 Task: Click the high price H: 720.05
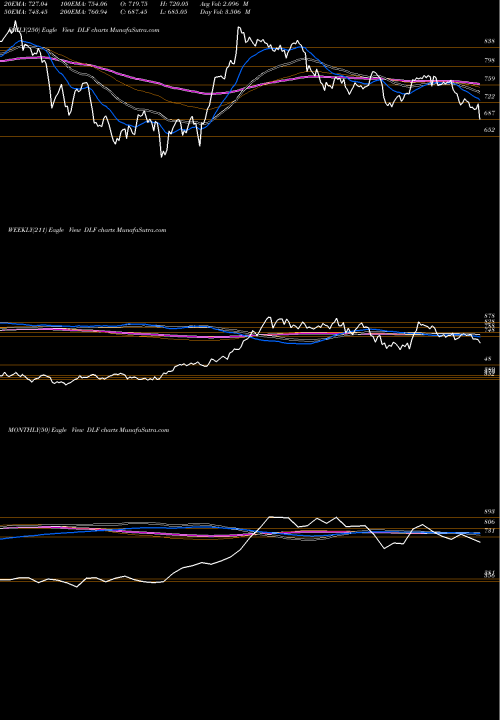(175, 3)
